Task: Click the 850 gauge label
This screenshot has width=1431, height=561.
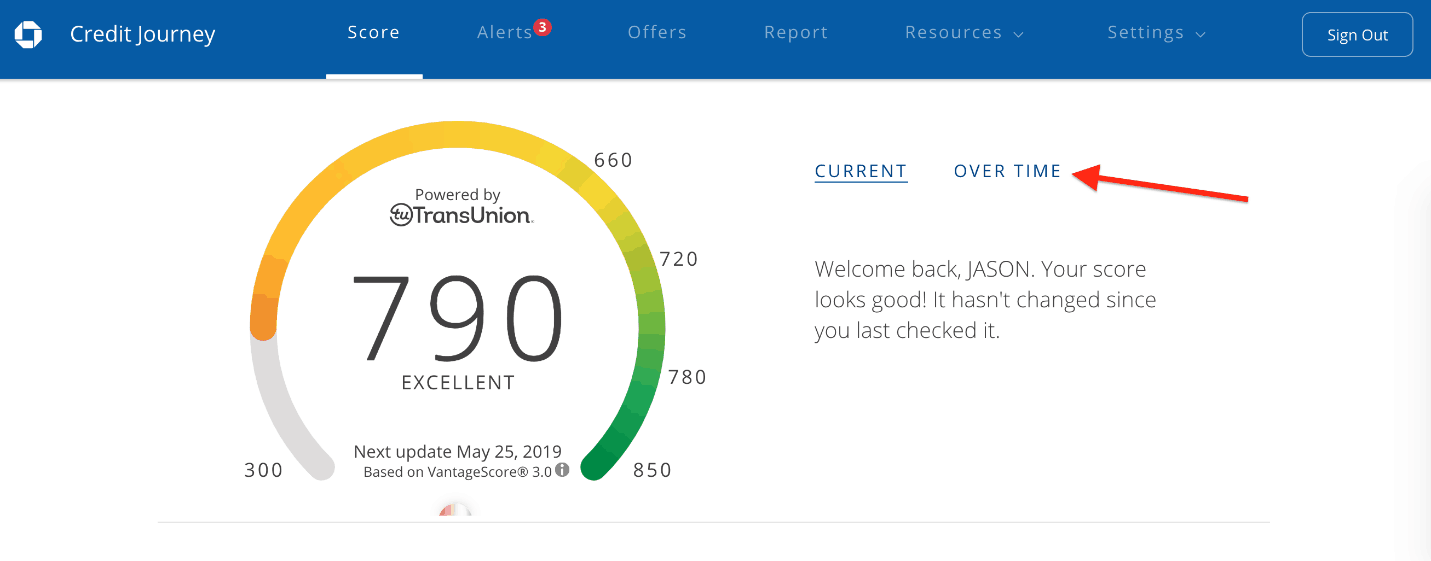Action: tap(653, 470)
